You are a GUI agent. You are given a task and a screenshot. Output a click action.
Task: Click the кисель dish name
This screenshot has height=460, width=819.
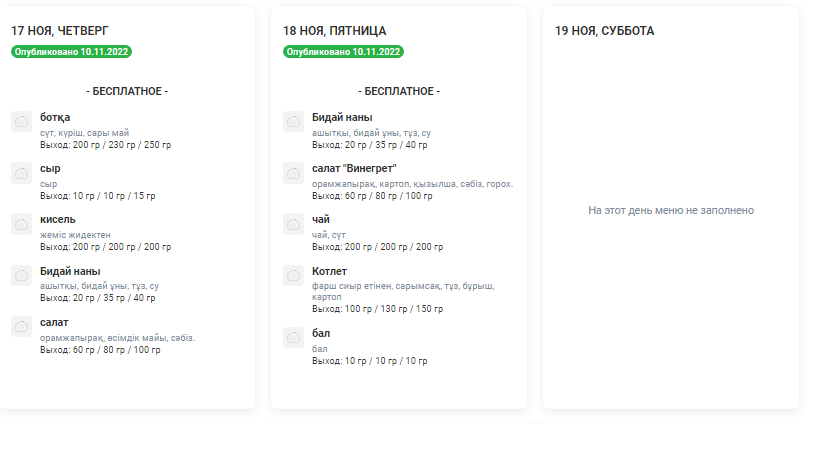57,219
